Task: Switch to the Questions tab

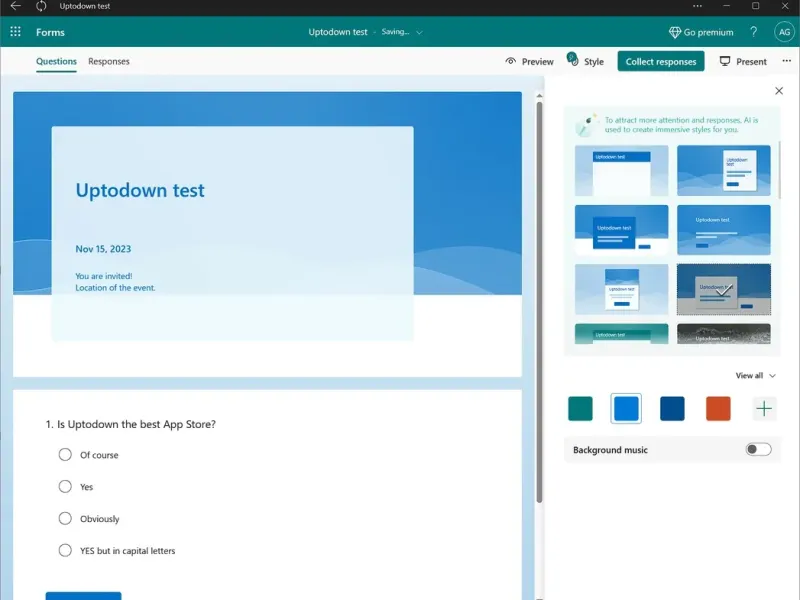Action: pyautogui.click(x=56, y=61)
